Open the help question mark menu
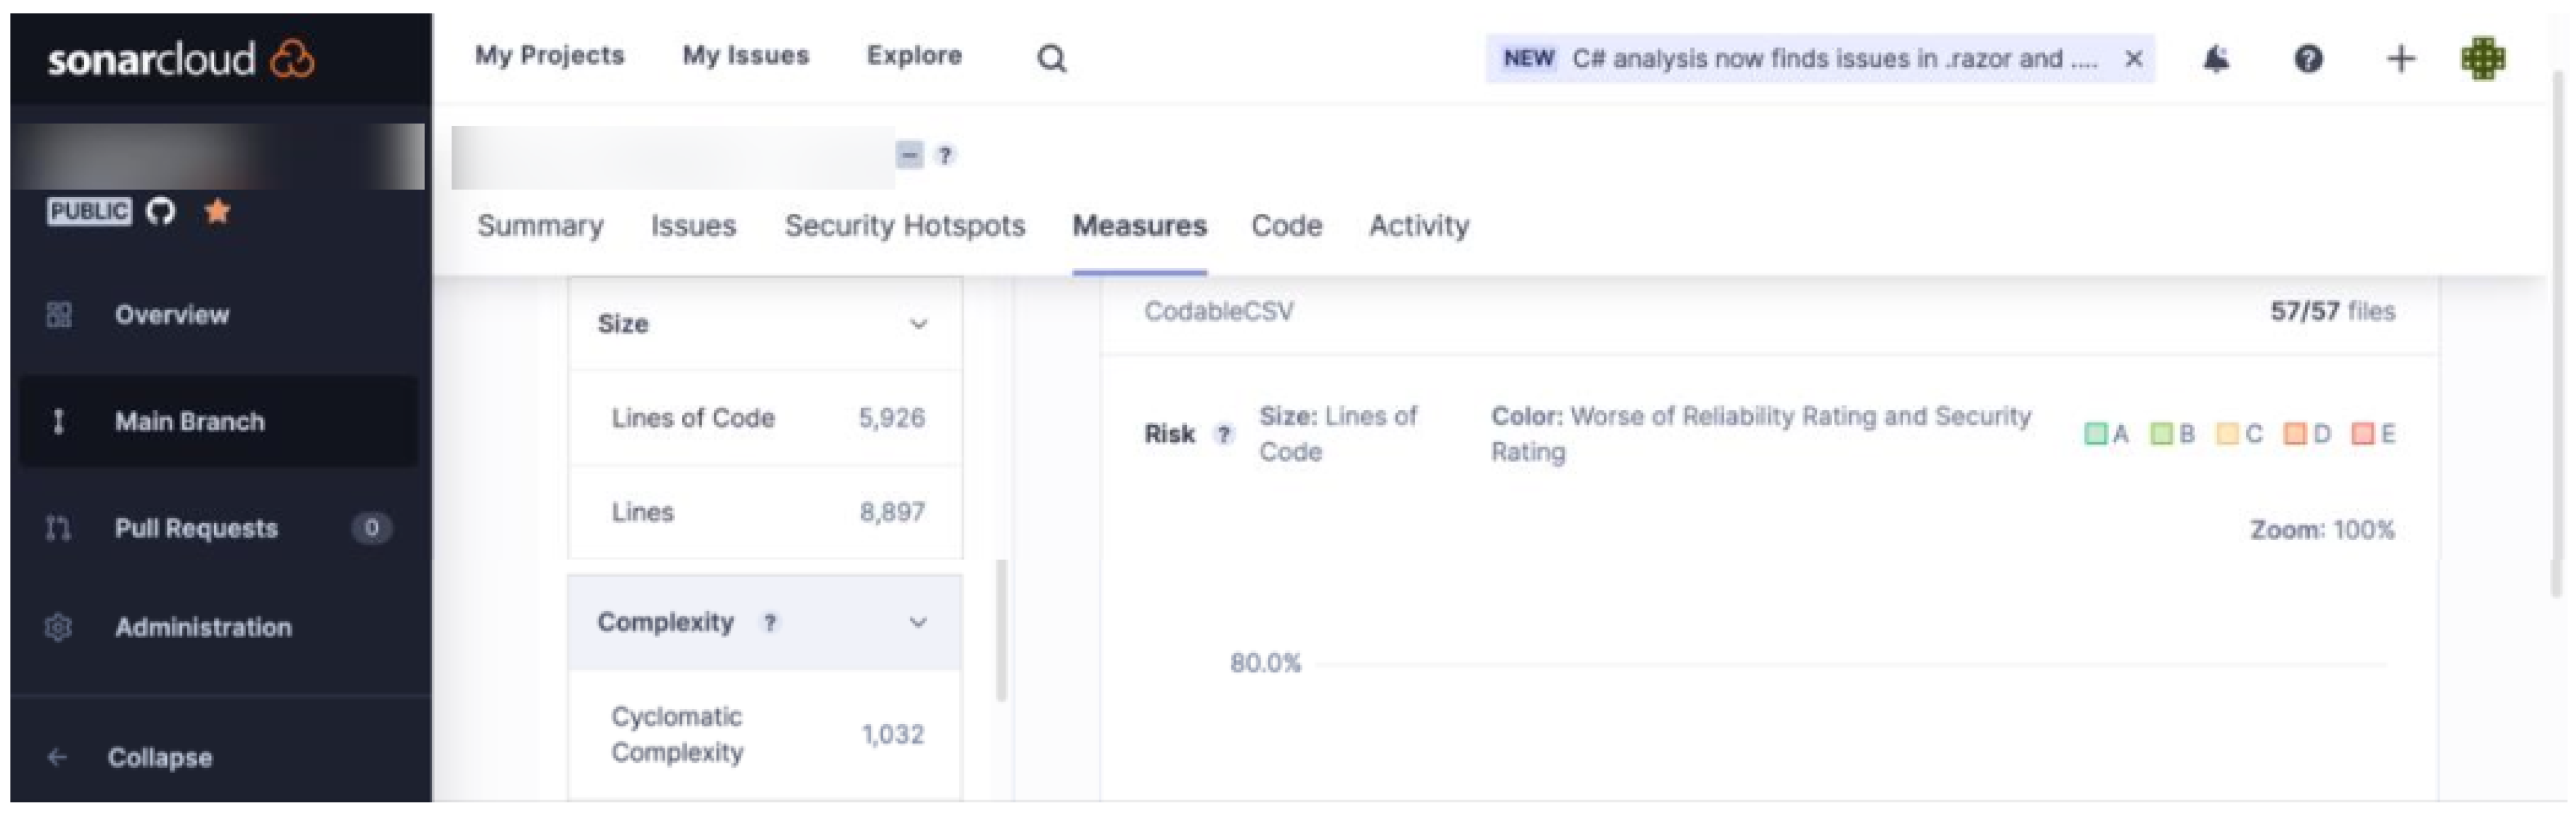The image size is (2576, 816). click(2308, 59)
